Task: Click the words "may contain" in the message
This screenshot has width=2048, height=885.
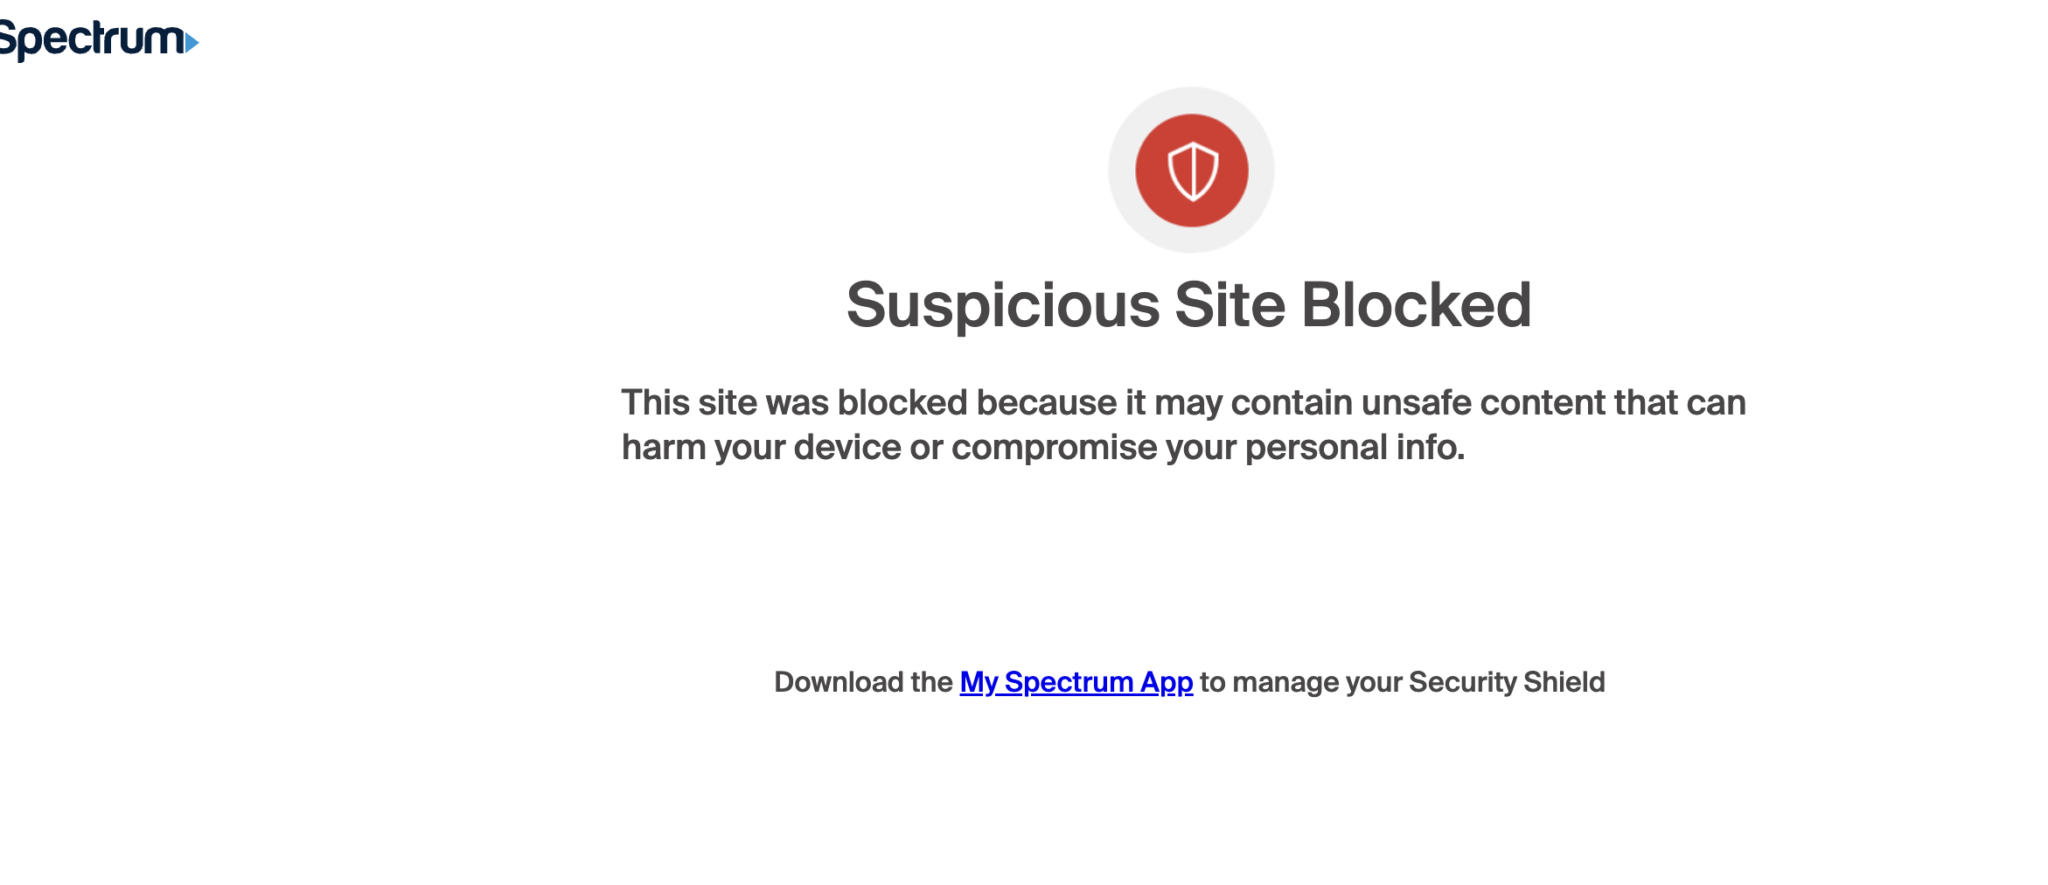Action: [1252, 403]
